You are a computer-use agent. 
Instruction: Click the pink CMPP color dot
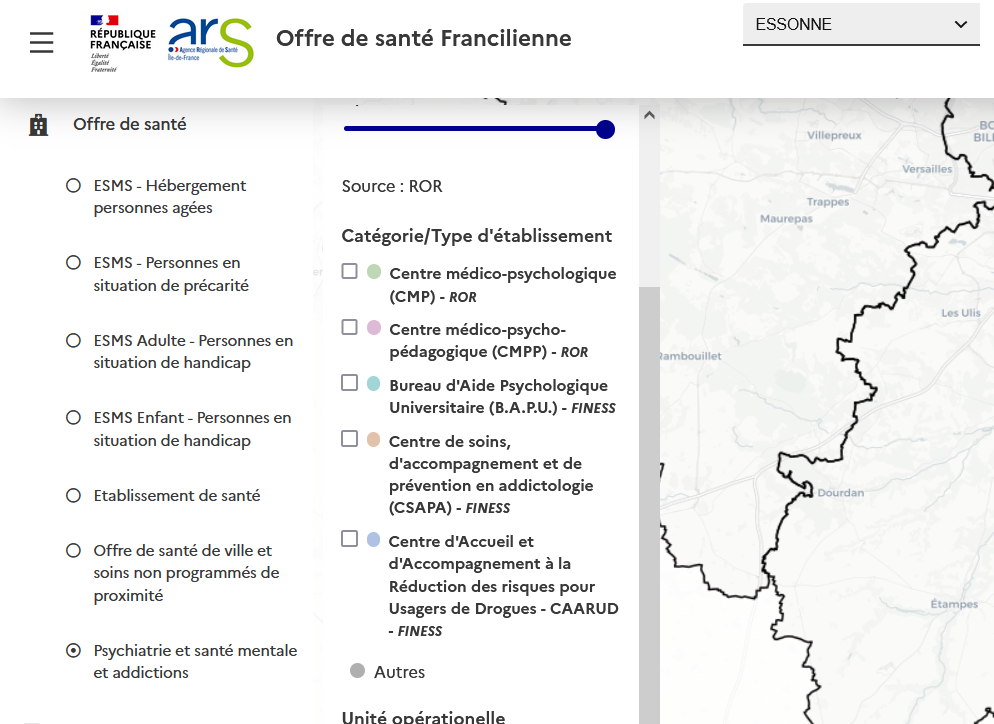coord(374,327)
